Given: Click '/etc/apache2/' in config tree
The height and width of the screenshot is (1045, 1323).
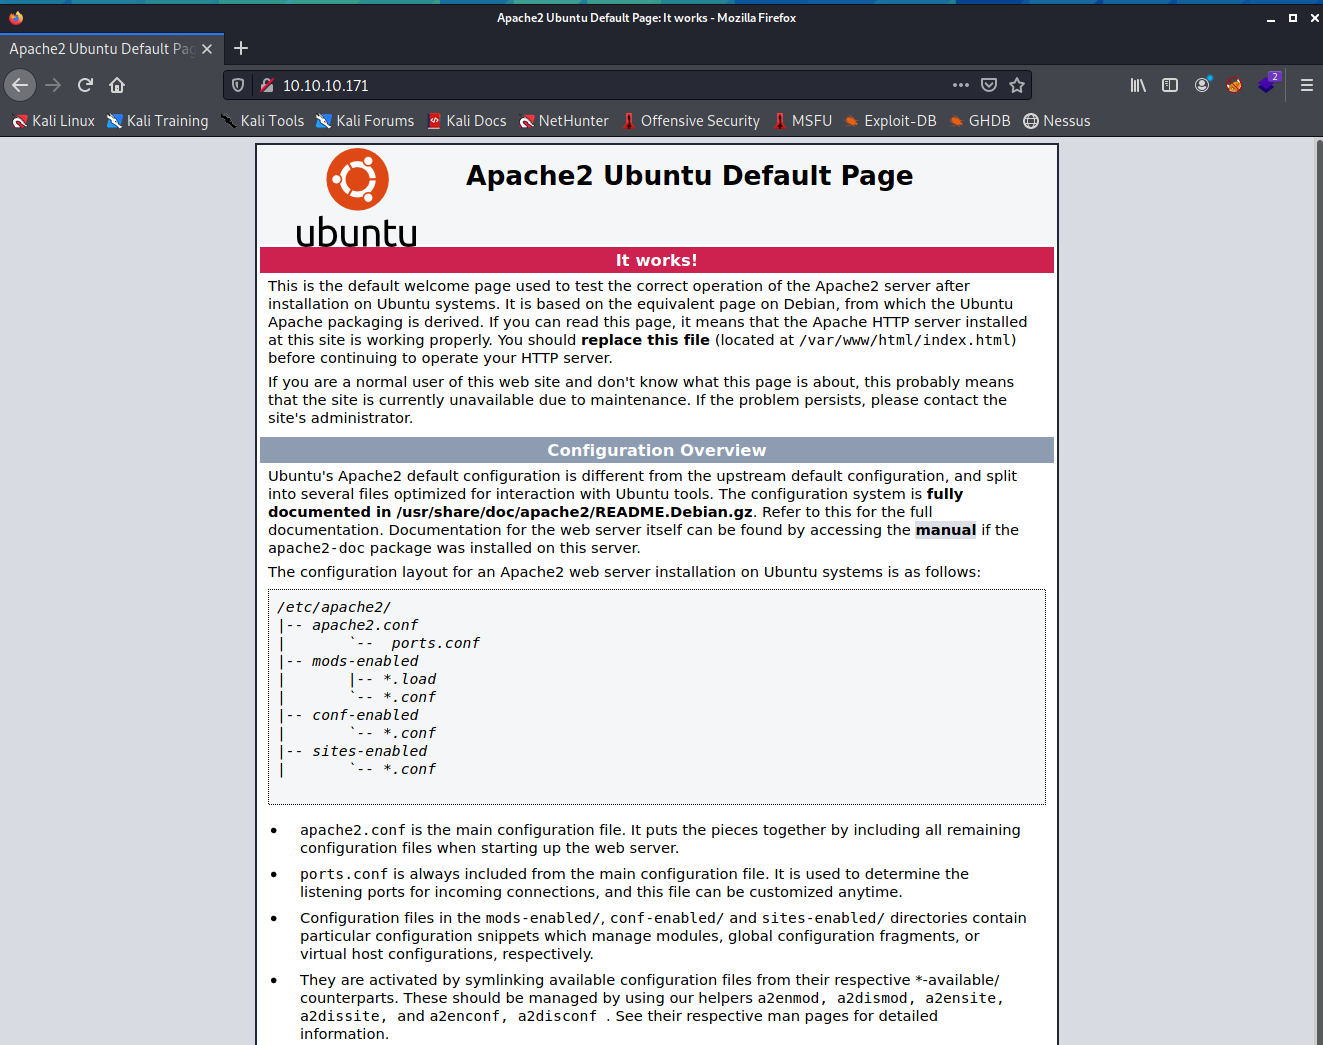Looking at the screenshot, I should (x=334, y=607).
